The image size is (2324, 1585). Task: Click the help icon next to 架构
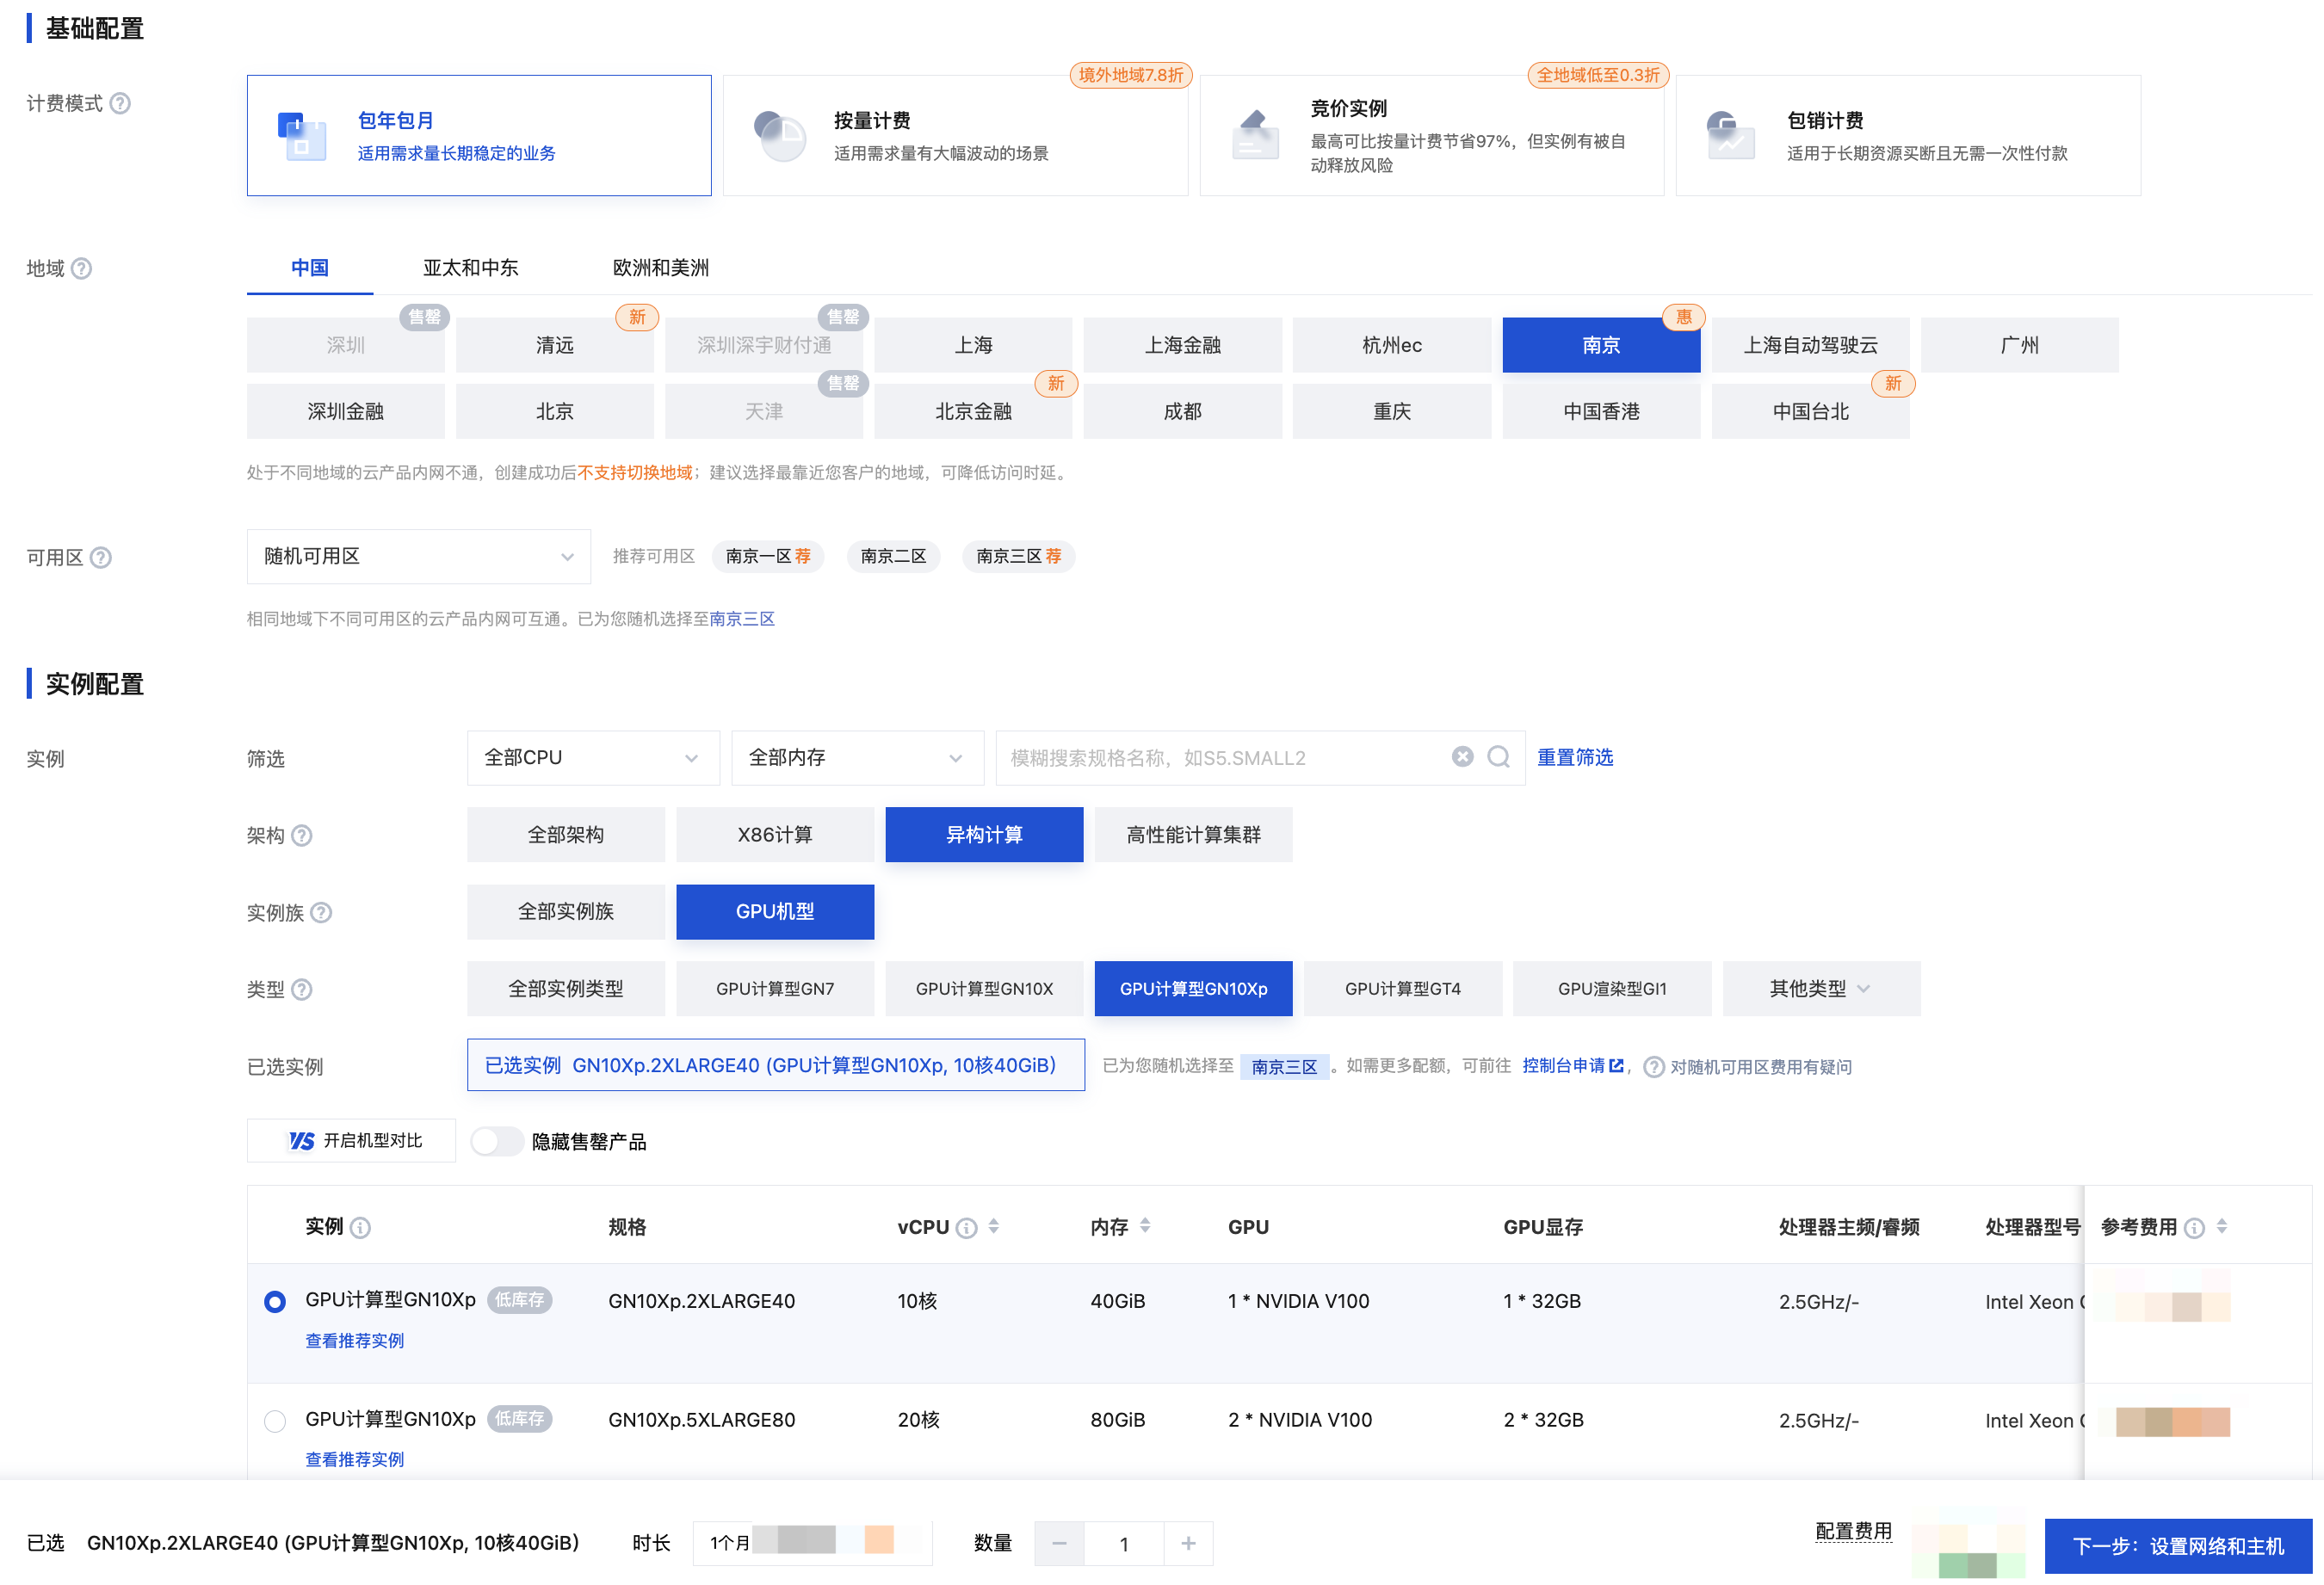(302, 835)
